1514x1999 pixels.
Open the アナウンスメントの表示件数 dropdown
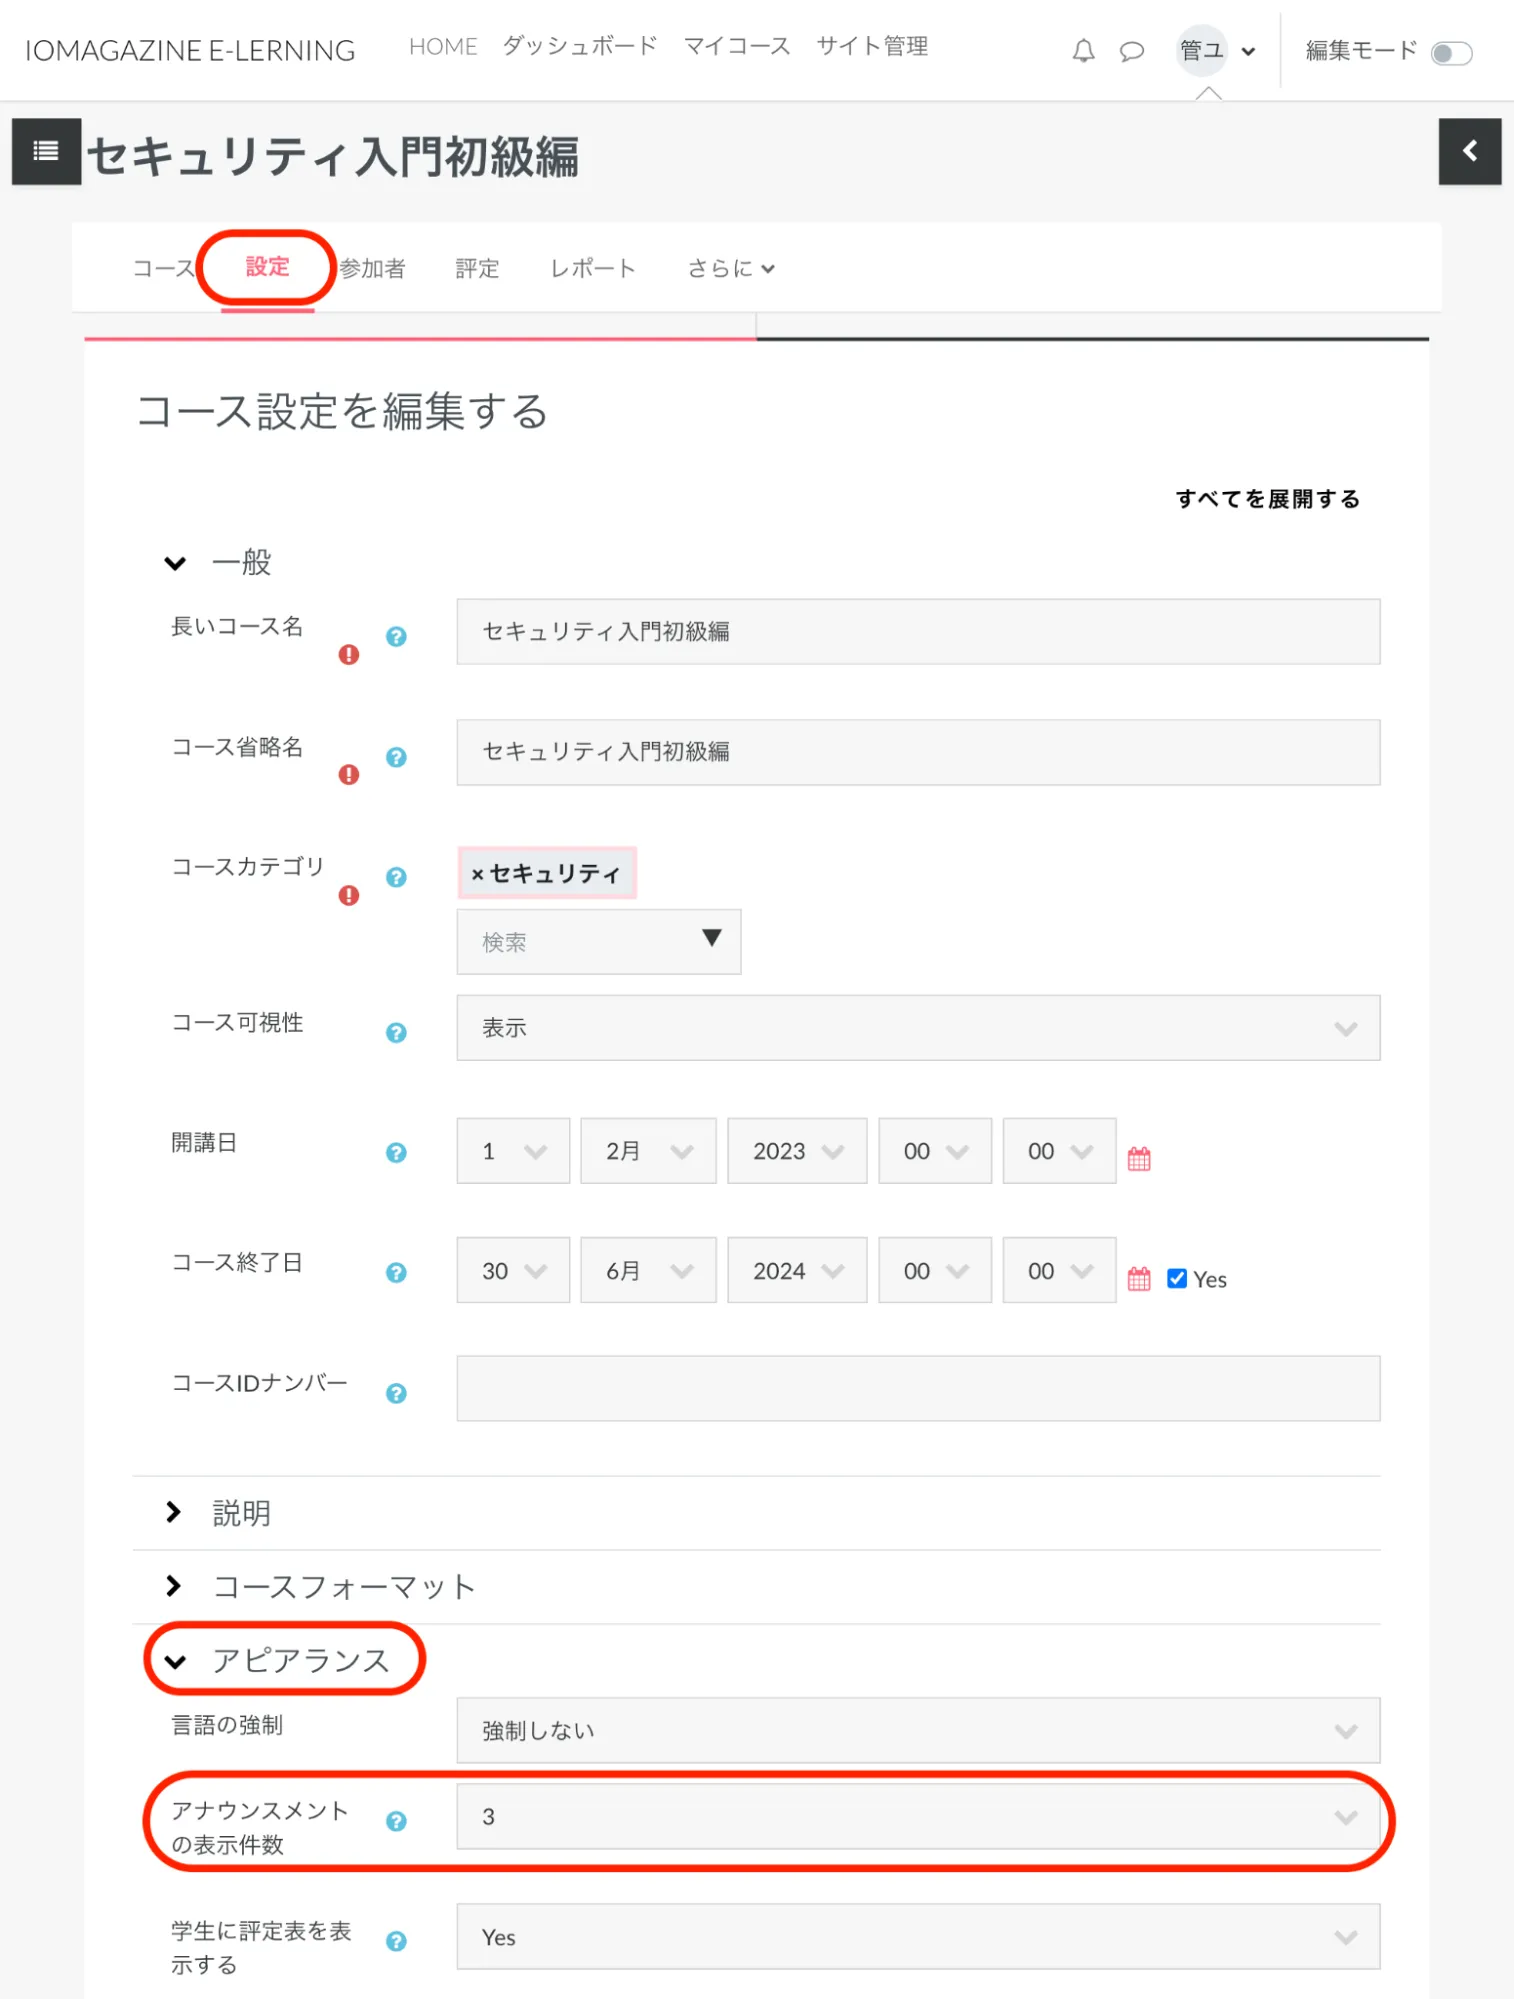click(917, 1817)
